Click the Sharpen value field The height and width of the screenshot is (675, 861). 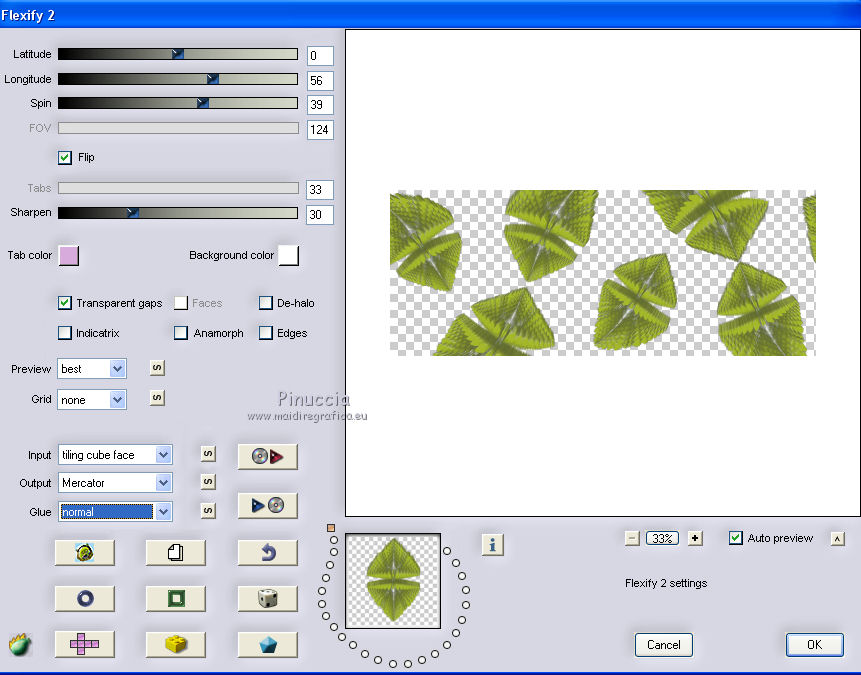coord(320,214)
